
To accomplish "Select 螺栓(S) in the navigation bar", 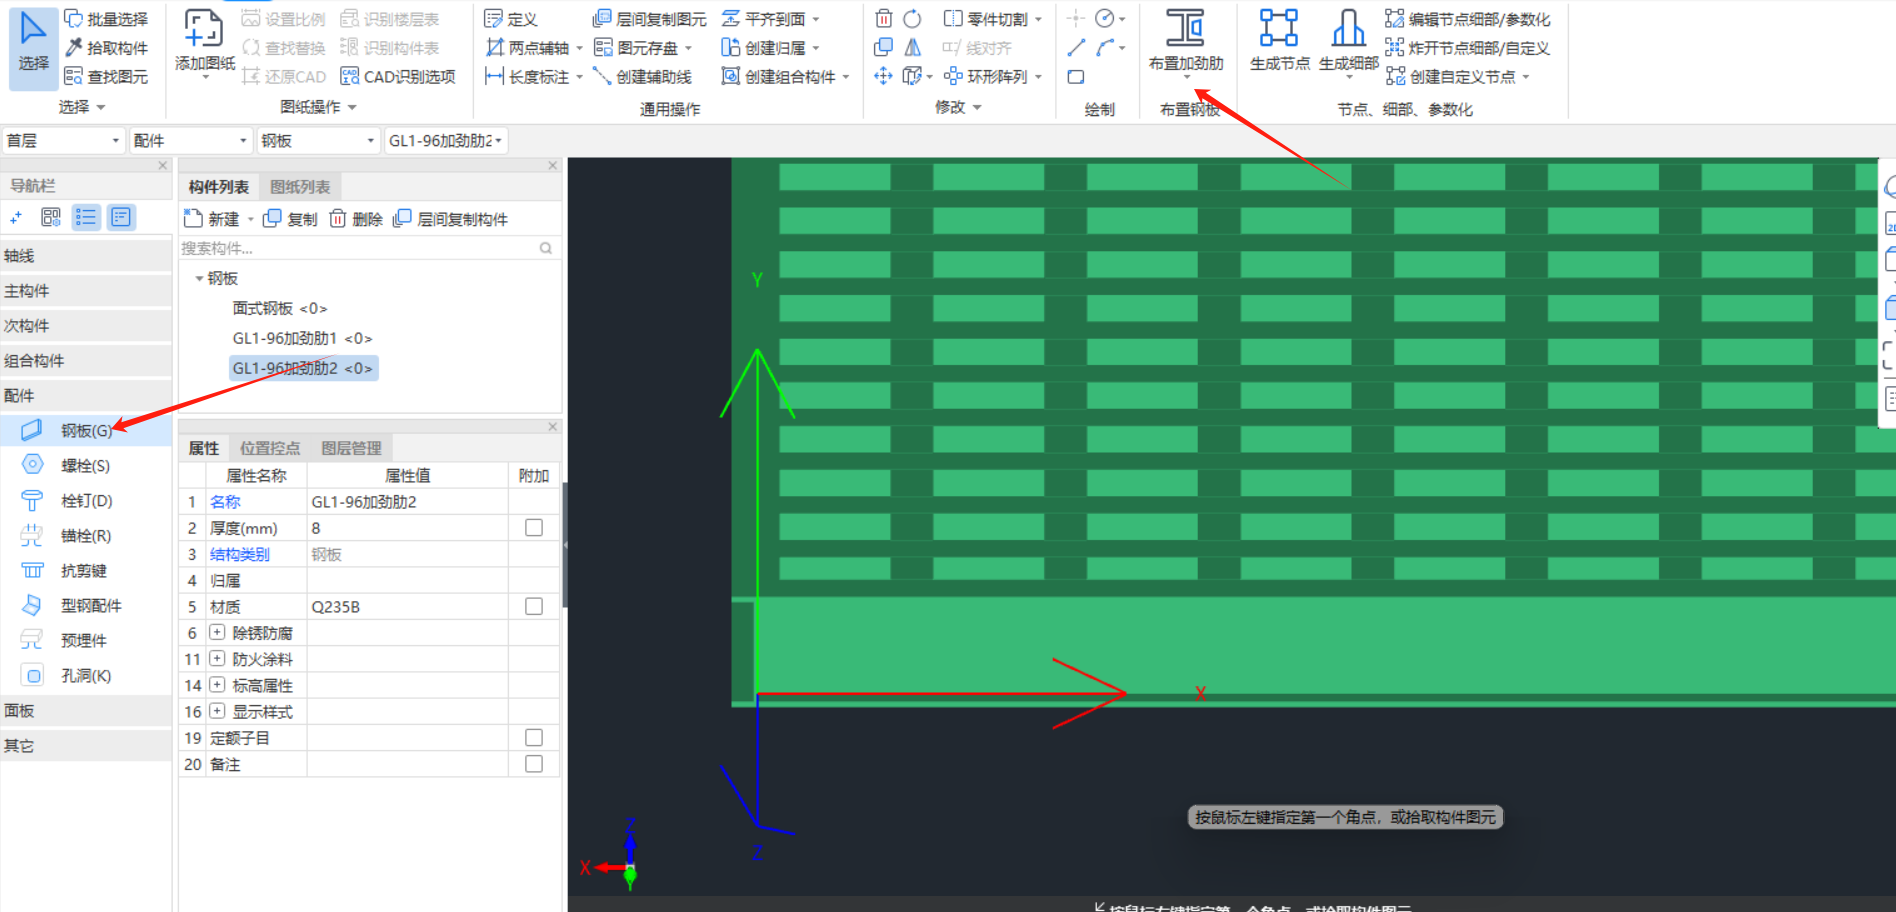I will [x=85, y=466].
